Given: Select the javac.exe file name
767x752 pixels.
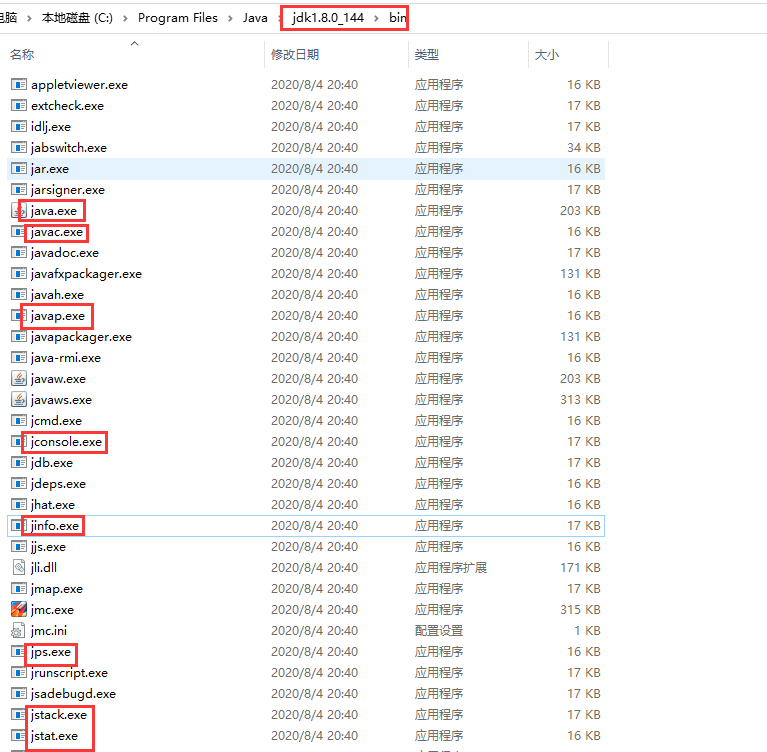Looking at the screenshot, I should 57,232.
